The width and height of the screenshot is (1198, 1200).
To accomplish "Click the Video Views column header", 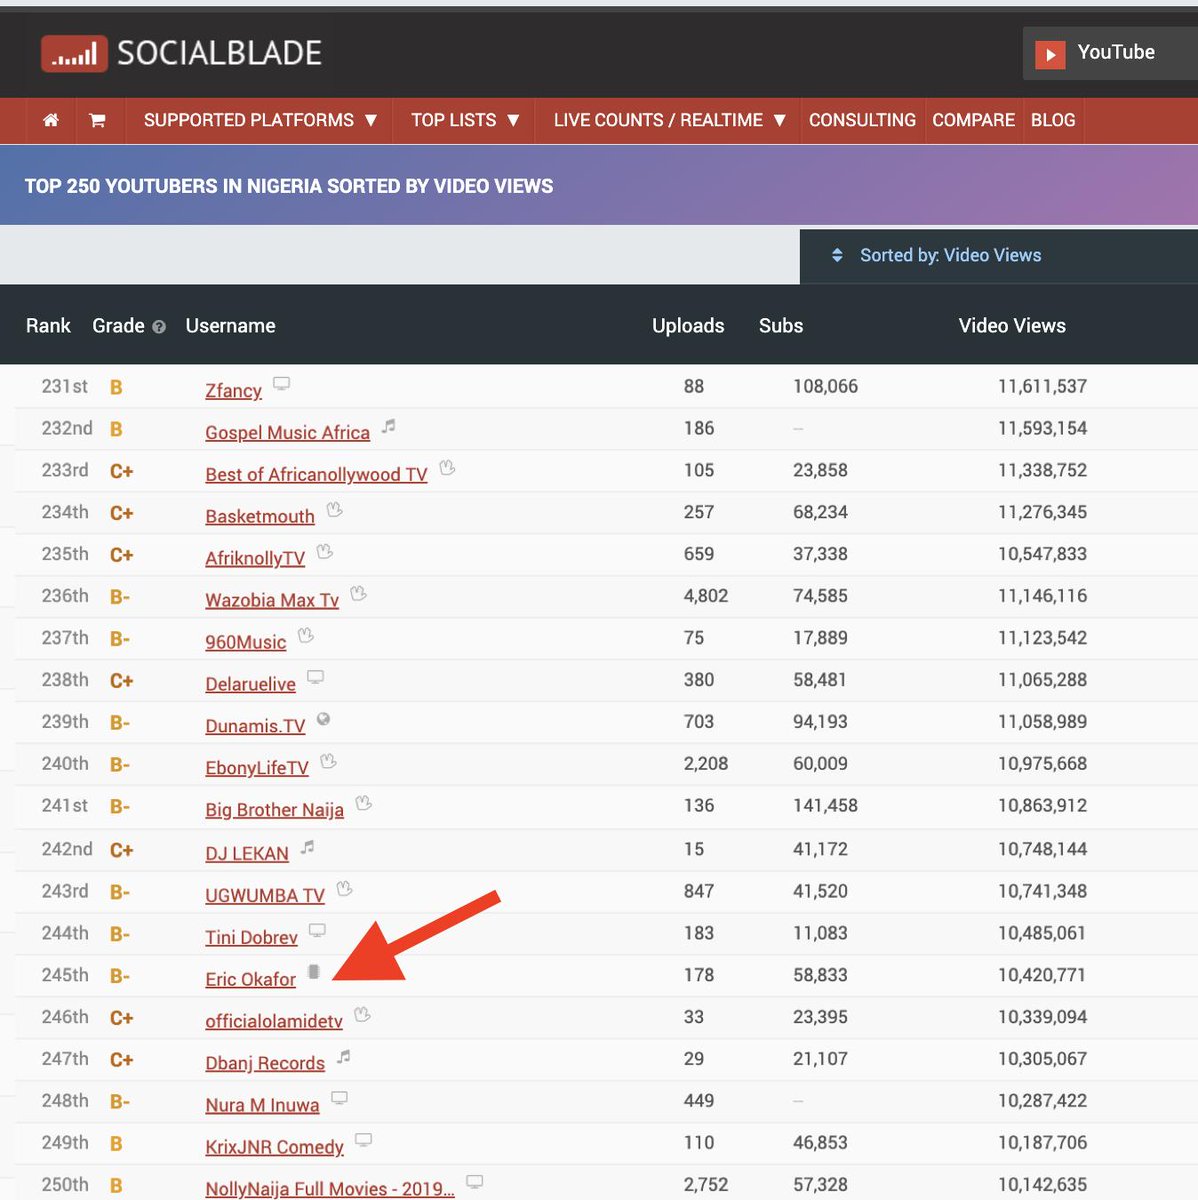I will (1012, 326).
